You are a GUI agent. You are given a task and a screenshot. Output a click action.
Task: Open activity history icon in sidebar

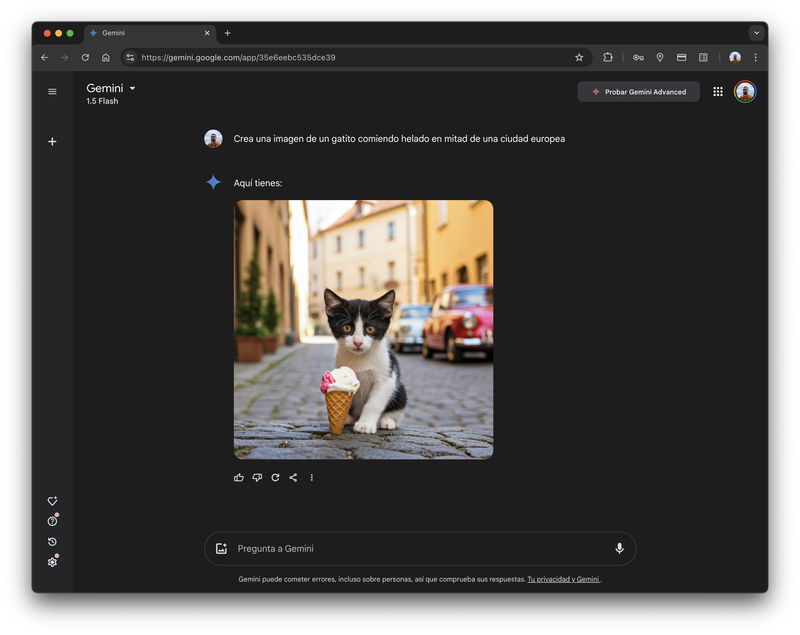(52, 542)
